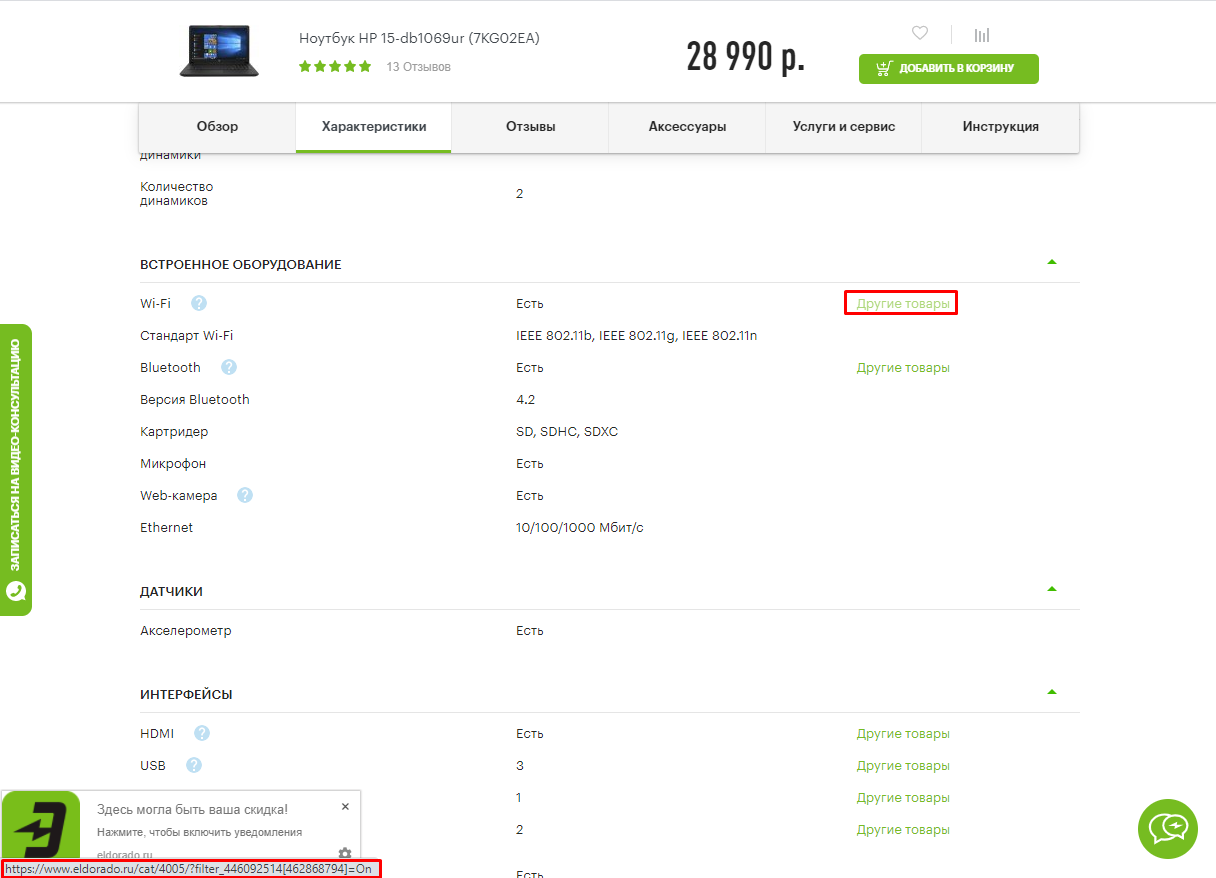Open Другие товары link in the HDMI row
1216x878 pixels.
pos(903,733)
